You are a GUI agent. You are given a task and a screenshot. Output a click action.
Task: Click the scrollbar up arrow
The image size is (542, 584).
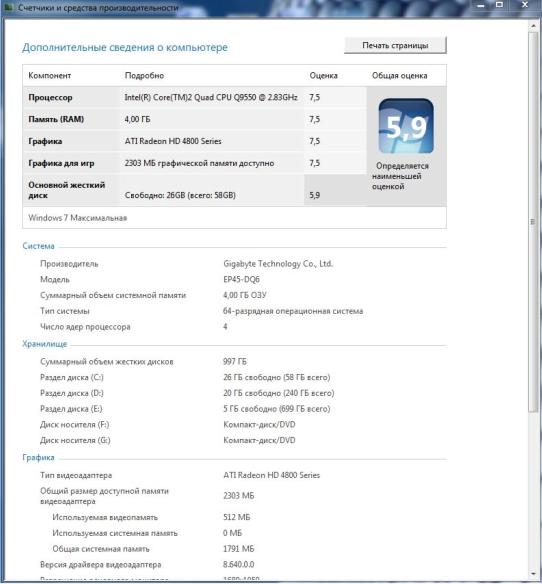tap(532, 26)
